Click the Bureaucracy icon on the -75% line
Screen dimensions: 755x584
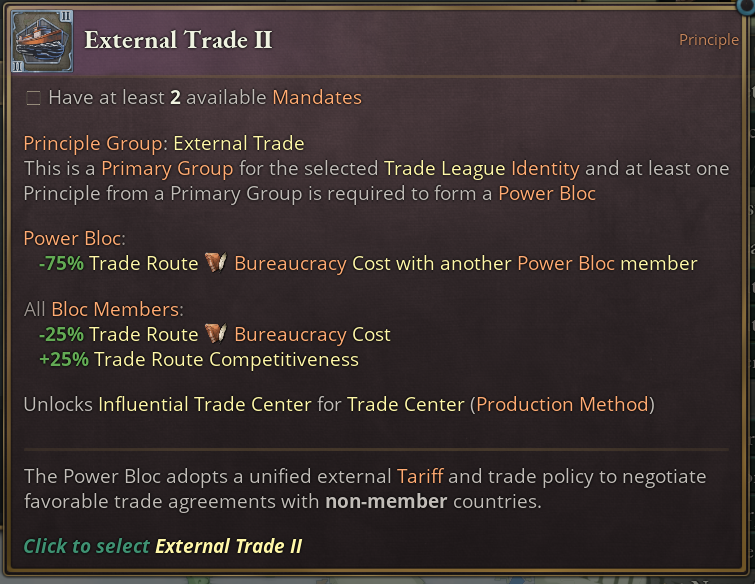[x=216, y=263]
